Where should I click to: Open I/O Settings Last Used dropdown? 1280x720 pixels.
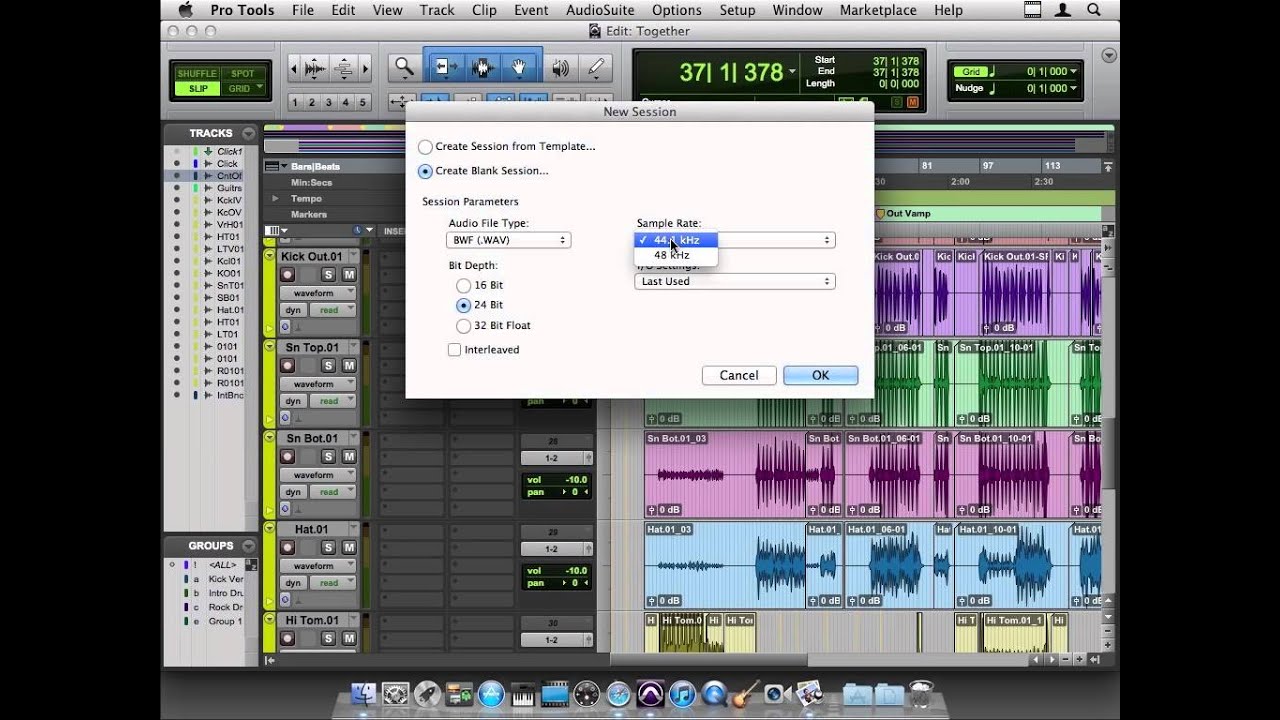click(x=735, y=282)
